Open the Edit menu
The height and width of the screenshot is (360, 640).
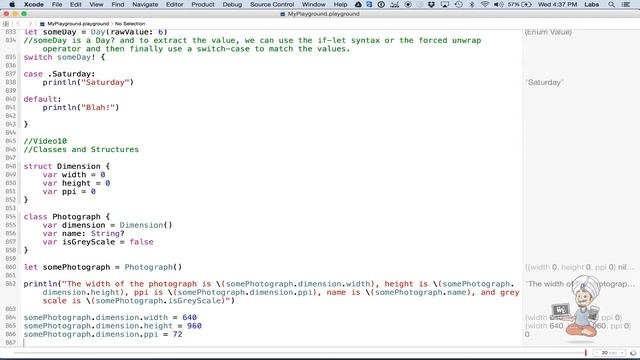tap(76, 4)
